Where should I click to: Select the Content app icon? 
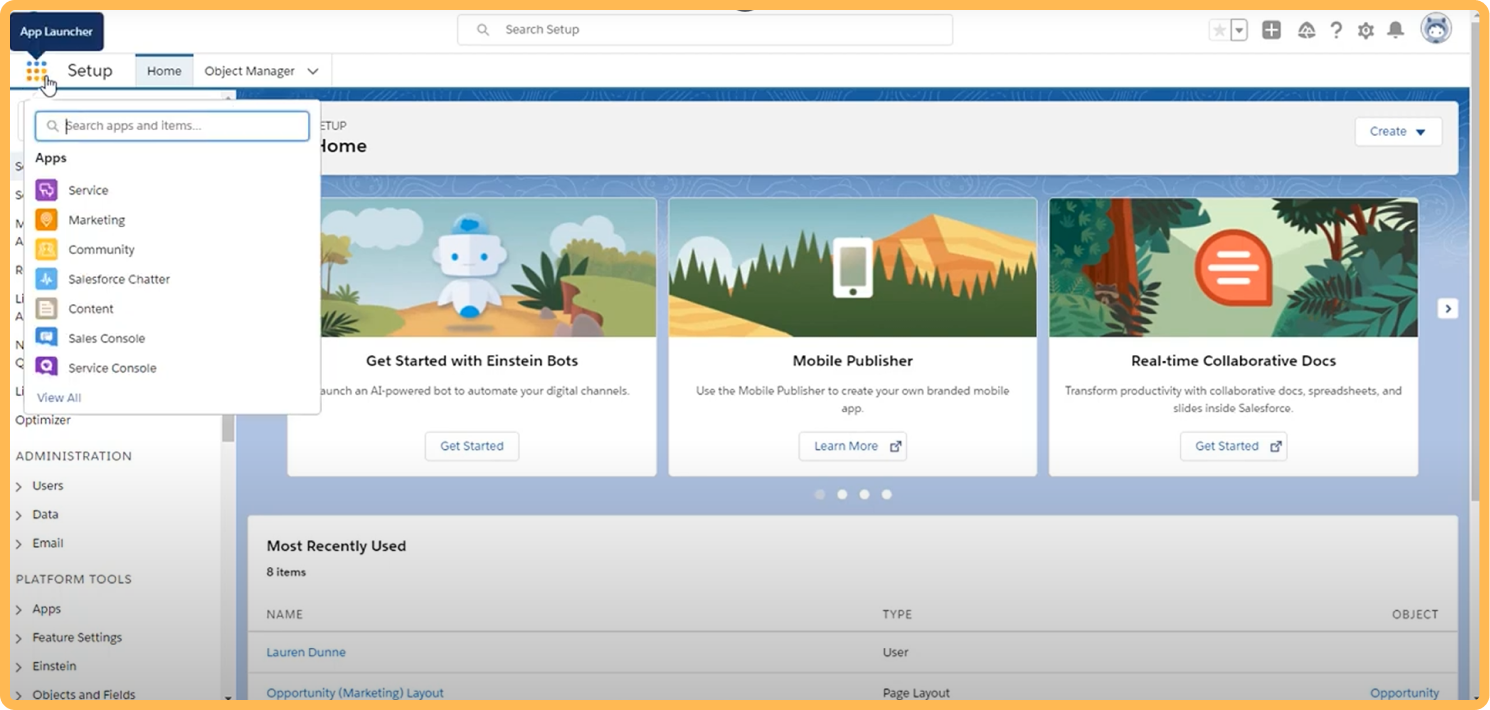[46, 309]
